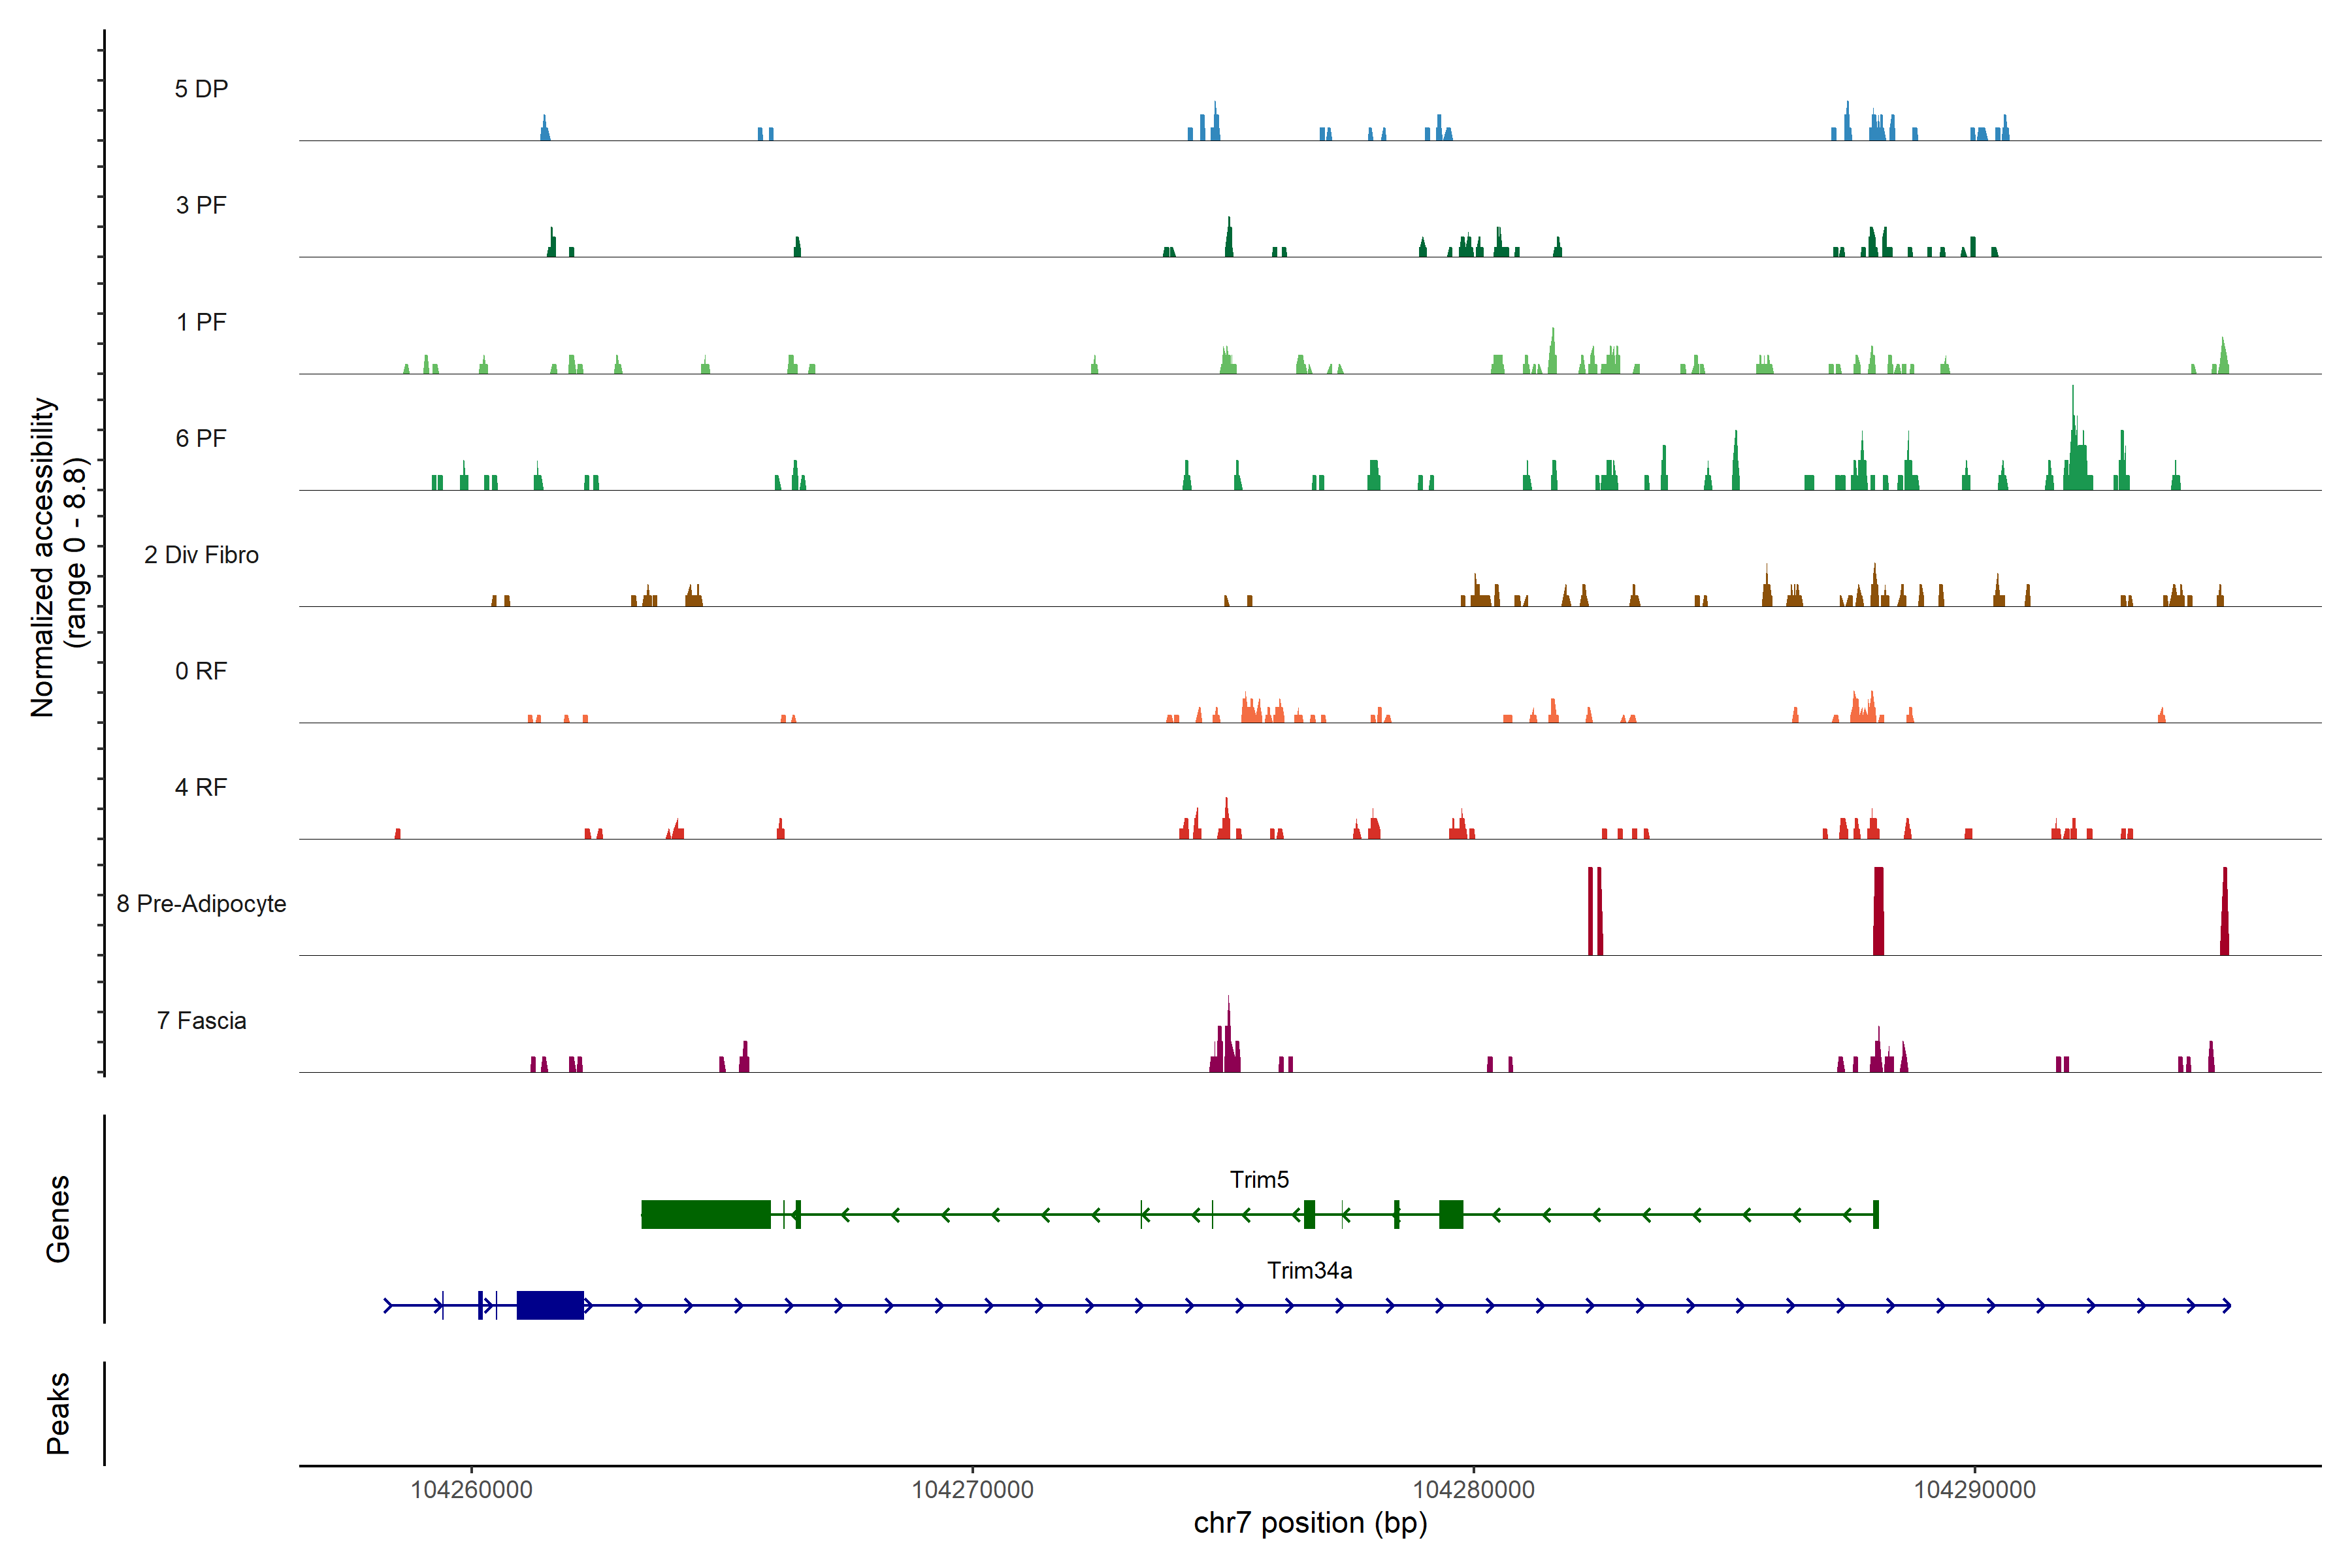This screenshot has width=2352, height=1568.
Task: Select the 1 PF track label
Action: pyautogui.click(x=201, y=322)
